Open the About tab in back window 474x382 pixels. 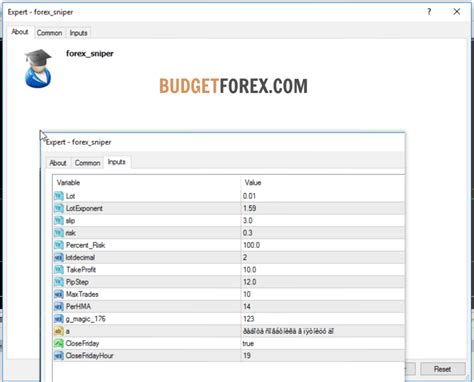coord(20,32)
